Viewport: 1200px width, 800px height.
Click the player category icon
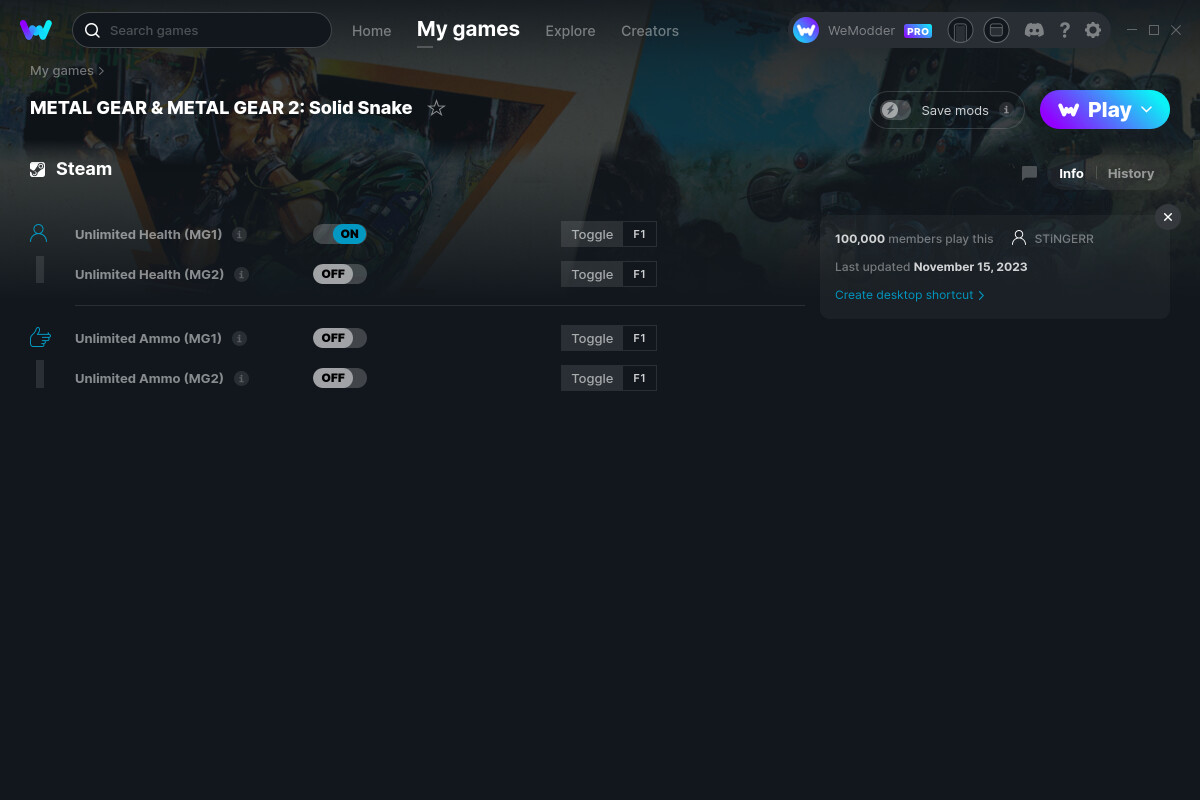39,233
